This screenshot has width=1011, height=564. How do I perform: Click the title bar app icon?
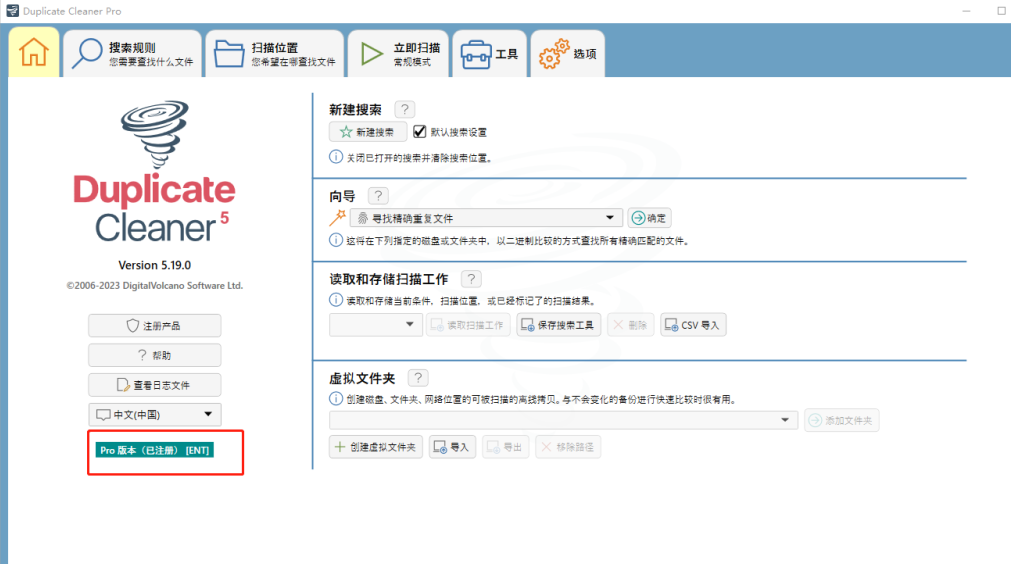(x=12, y=11)
